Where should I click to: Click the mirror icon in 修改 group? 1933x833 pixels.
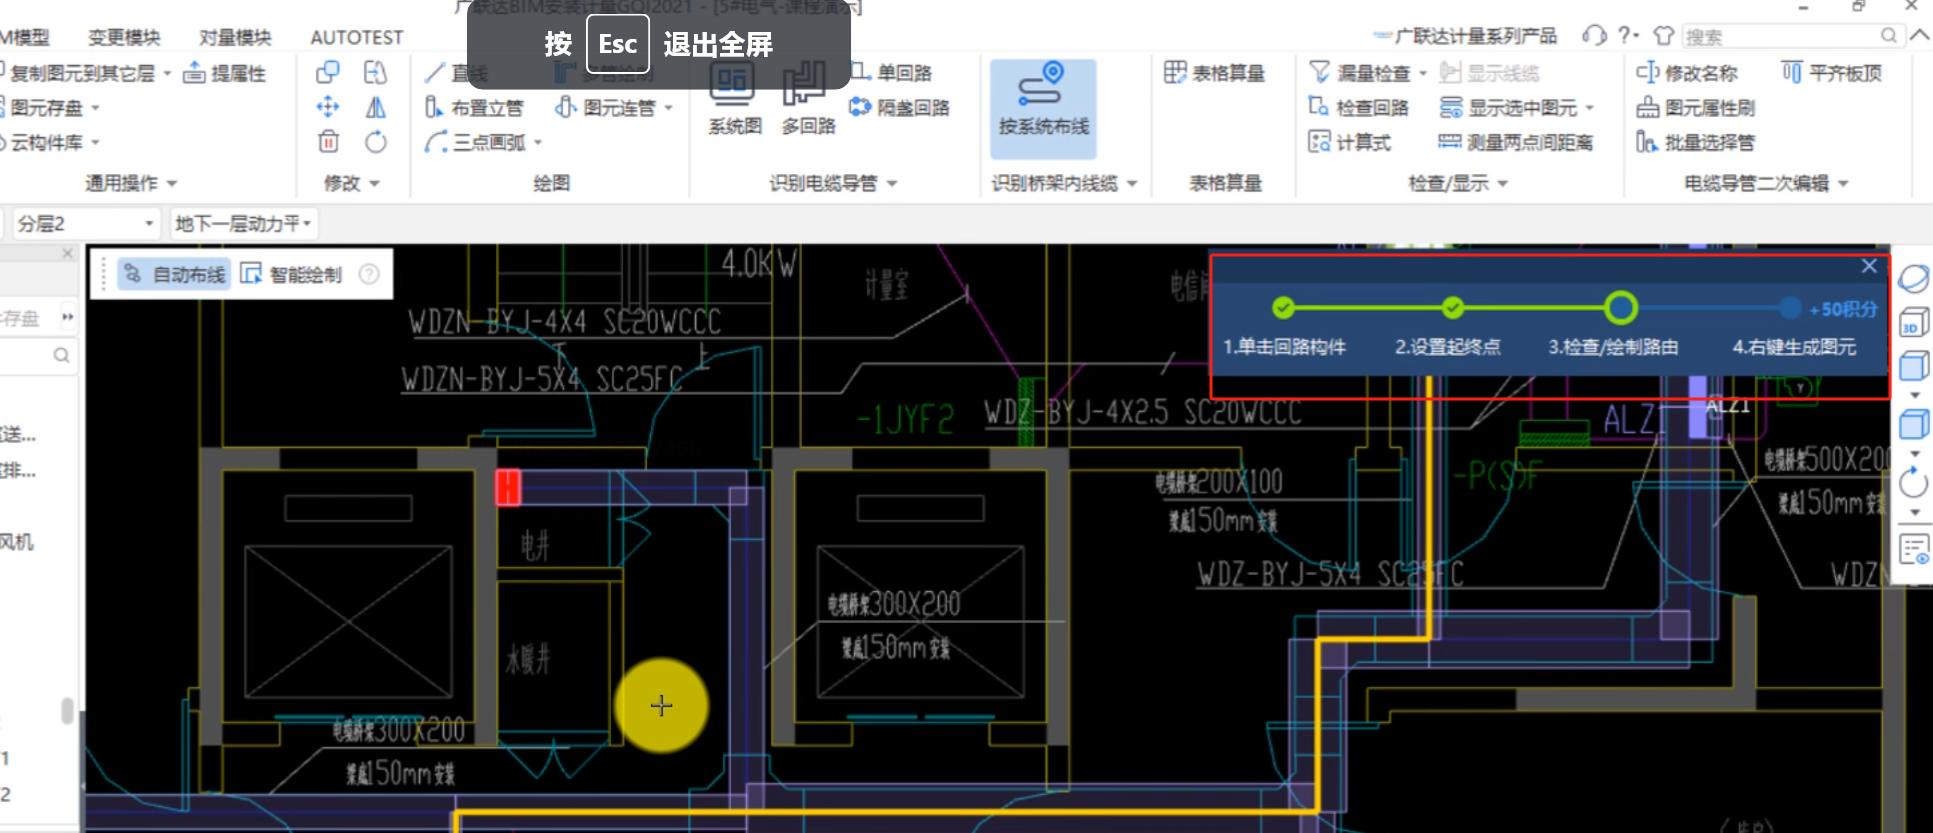pos(376,107)
